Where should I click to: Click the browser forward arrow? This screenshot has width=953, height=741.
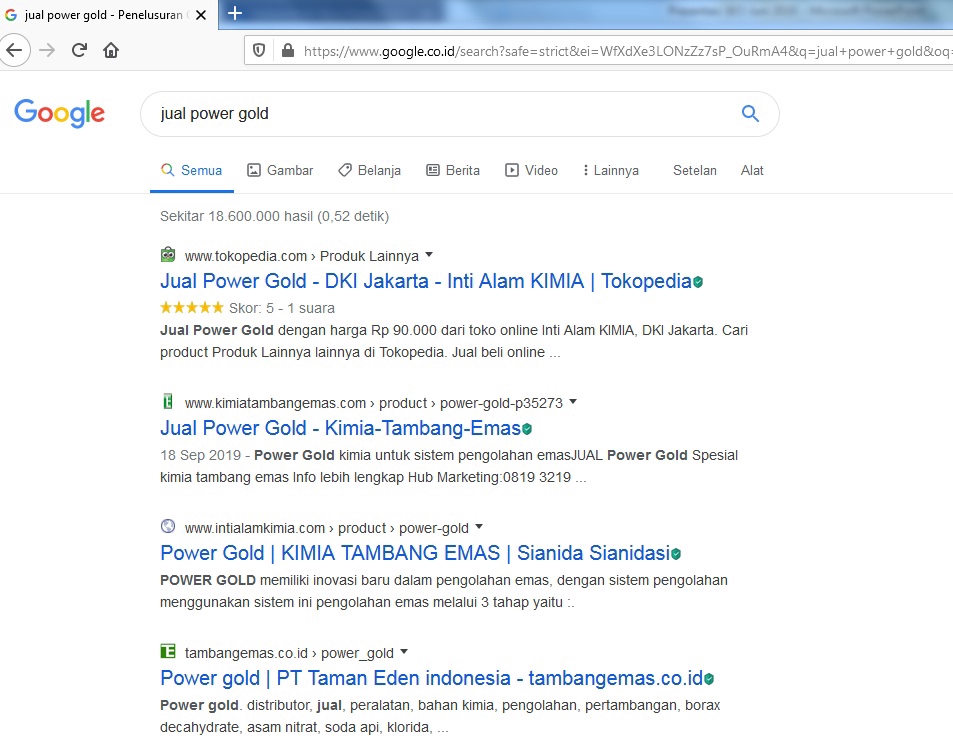tap(47, 50)
